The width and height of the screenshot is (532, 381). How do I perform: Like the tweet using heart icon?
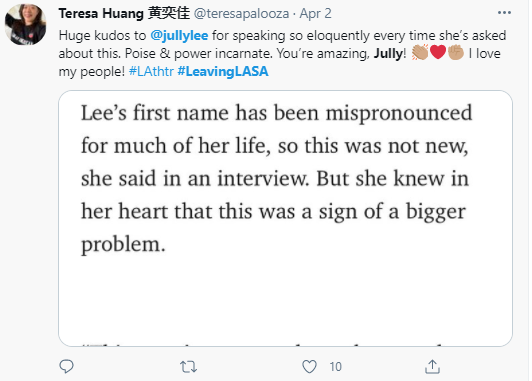click(309, 367)
